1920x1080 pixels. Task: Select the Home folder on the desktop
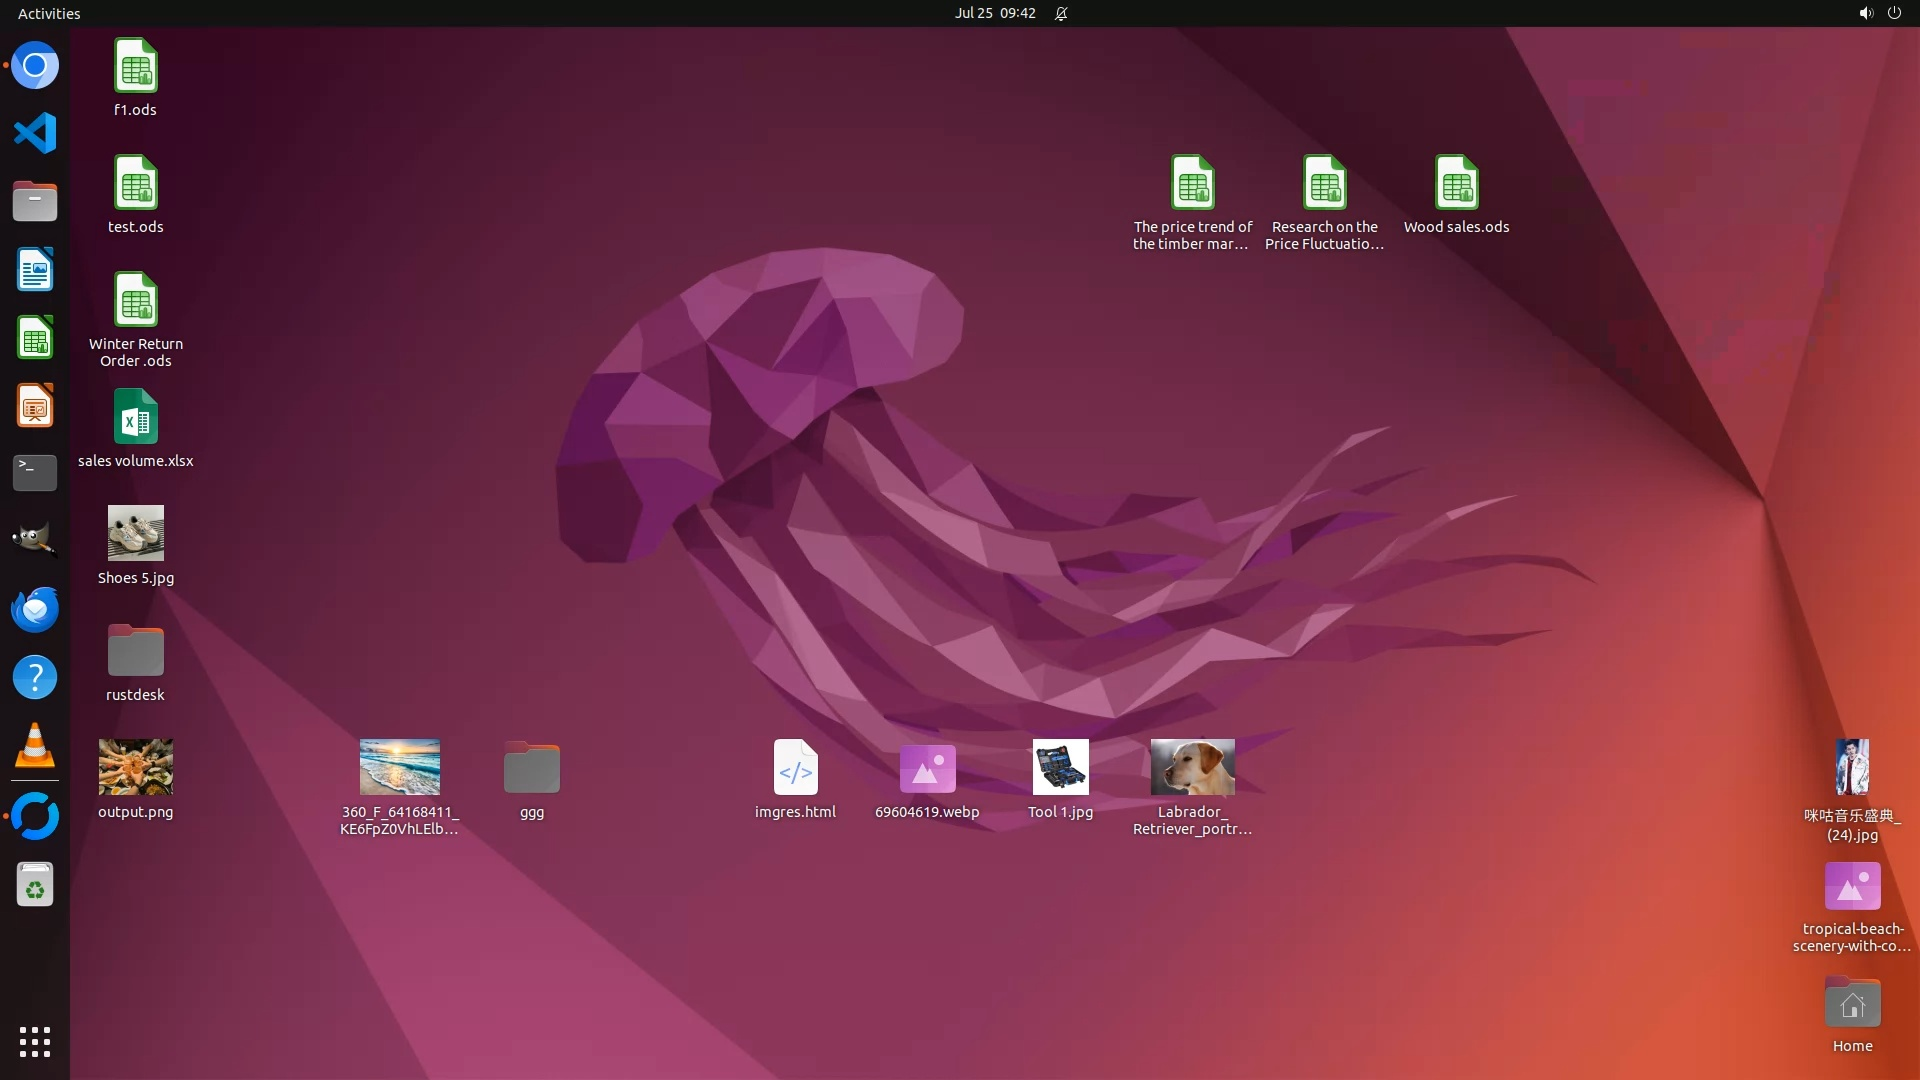click(x=1852, y=1003)
